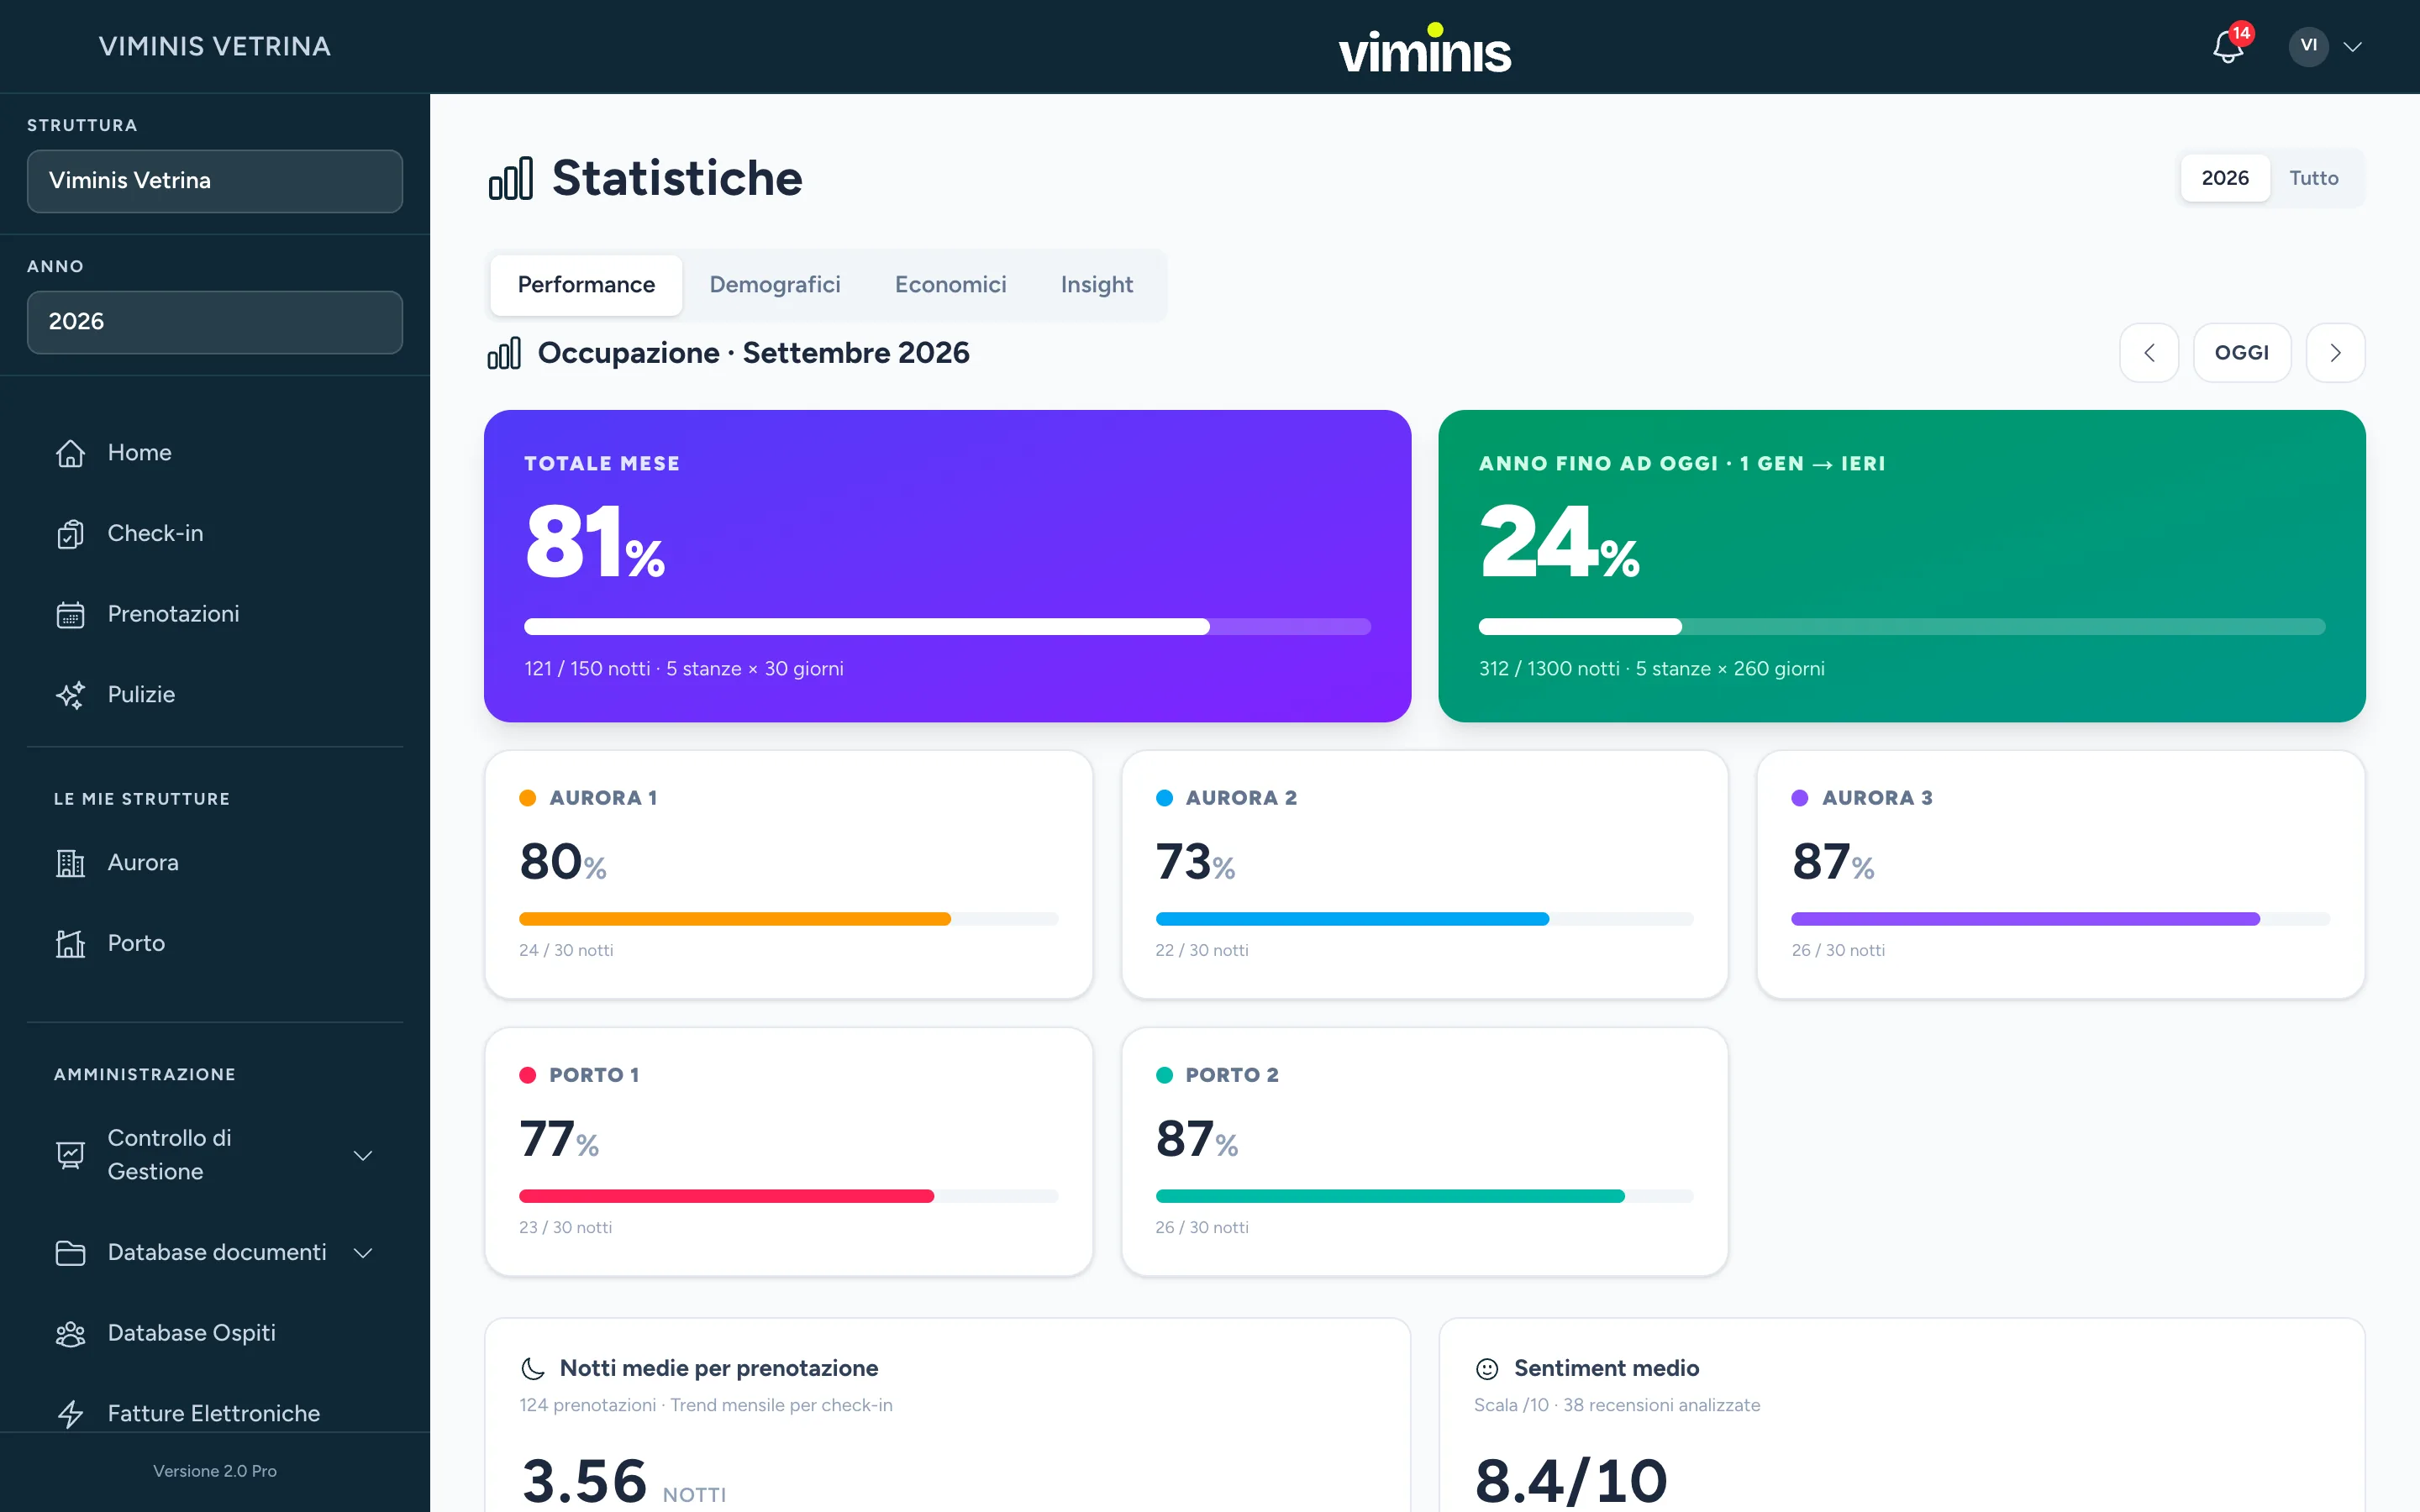Click the Aurora 3 occupancy card

click(2060, 875)
